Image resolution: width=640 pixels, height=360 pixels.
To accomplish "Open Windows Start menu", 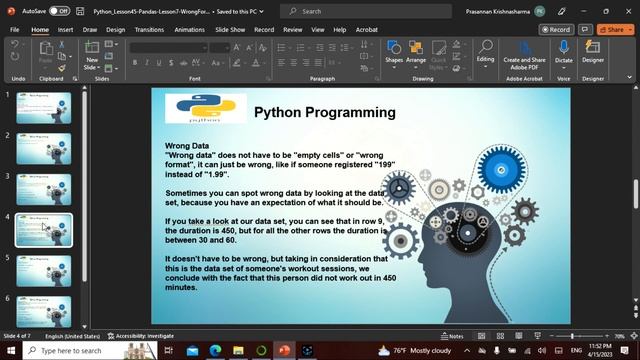I will [x=11, y=351].
